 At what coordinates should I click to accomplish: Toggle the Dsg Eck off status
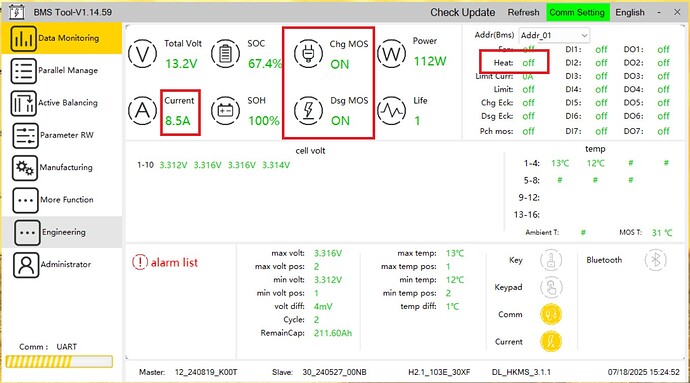point(529,116)
